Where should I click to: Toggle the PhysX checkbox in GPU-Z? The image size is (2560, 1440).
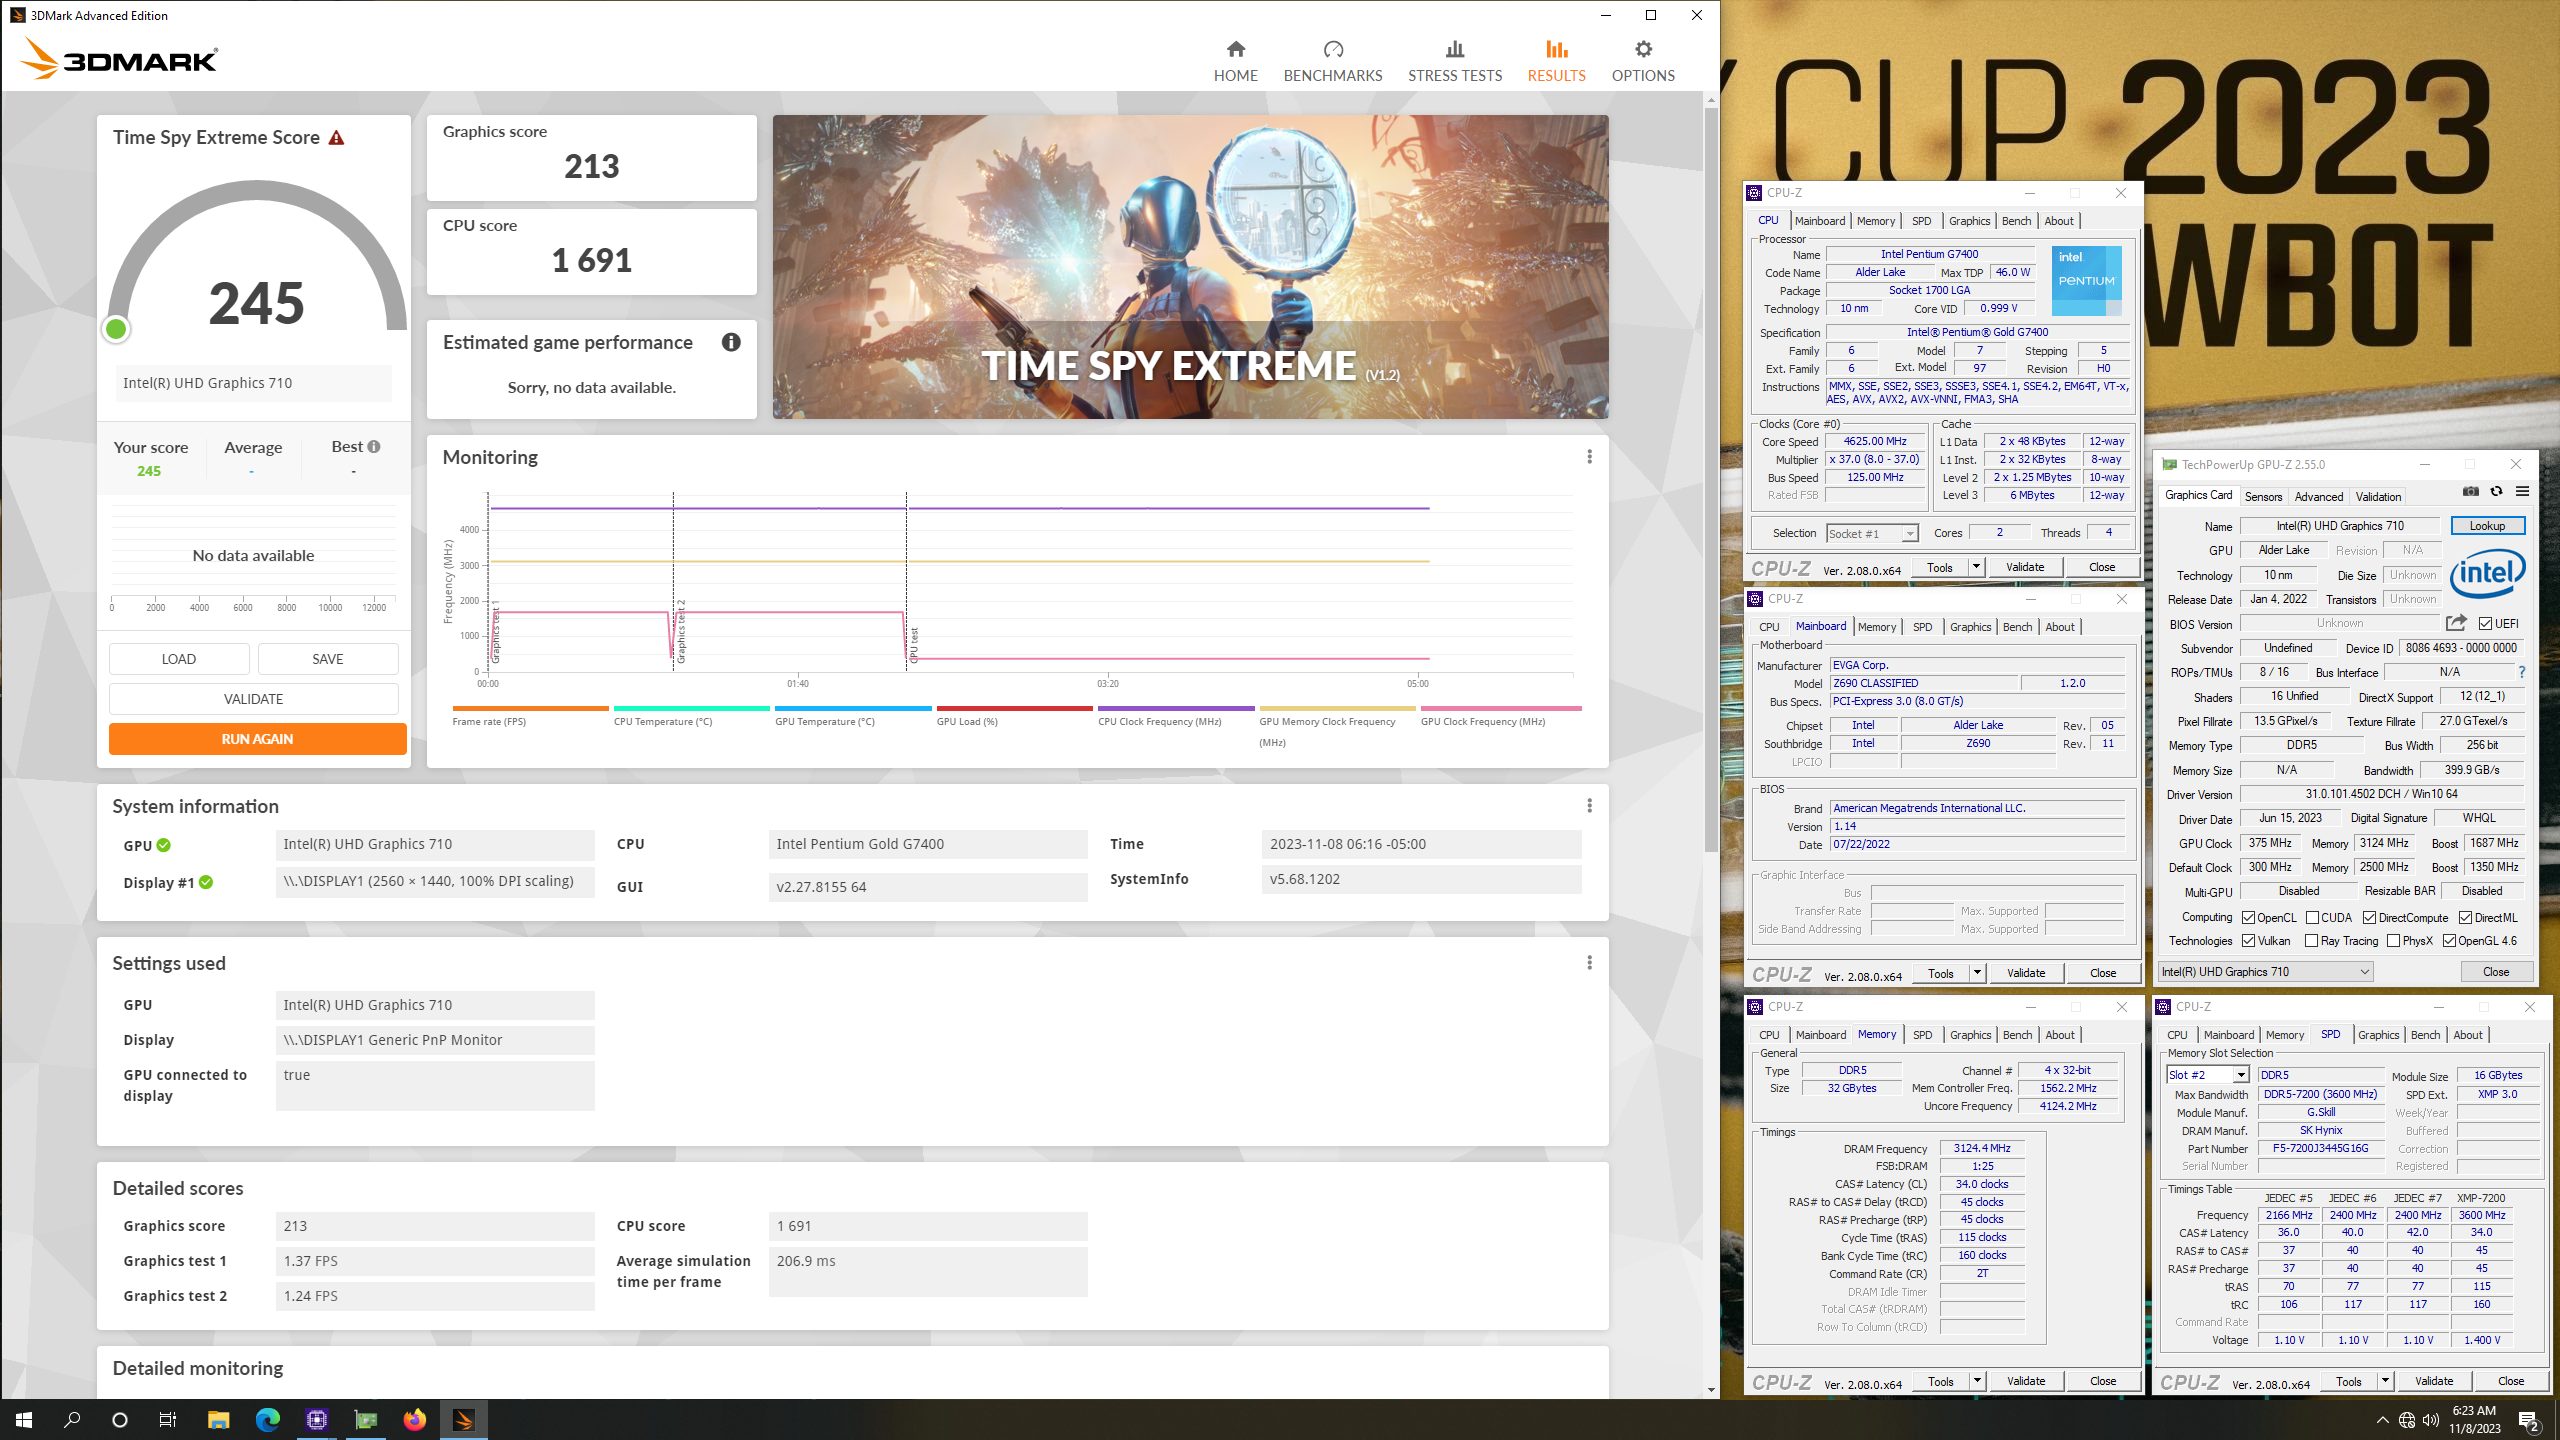pyautogui.click(x=2393, y=940)
